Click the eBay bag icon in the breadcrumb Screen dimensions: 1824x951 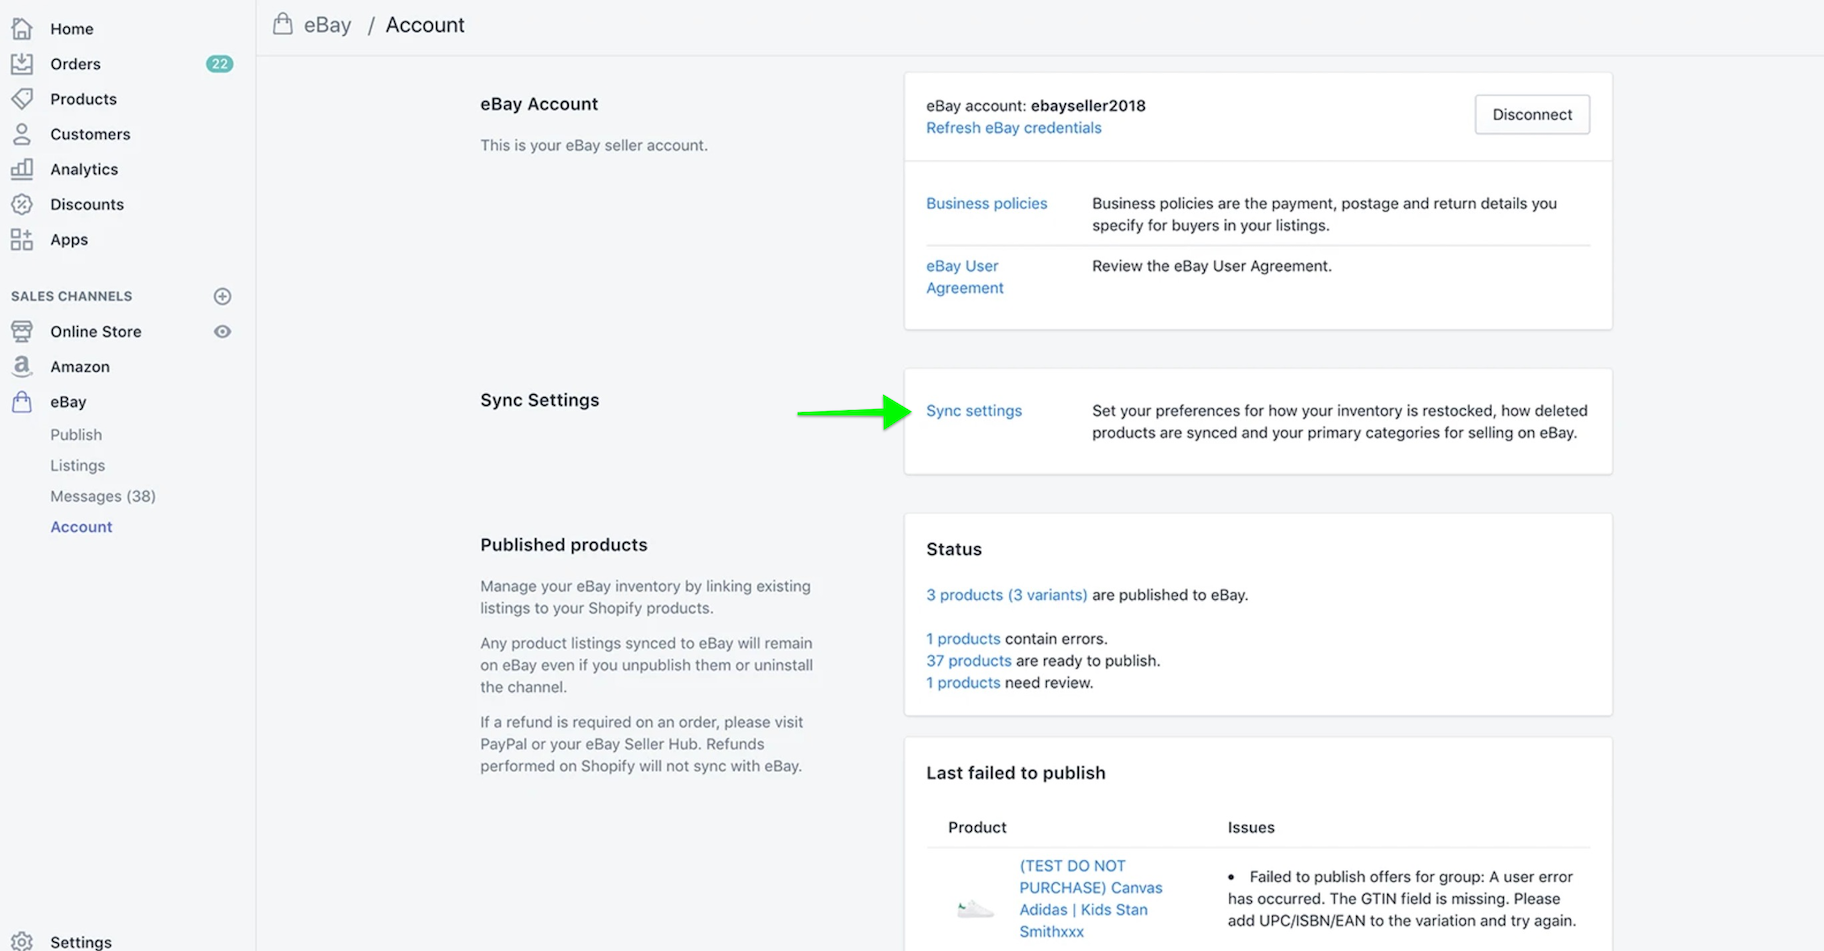point(282,23)
